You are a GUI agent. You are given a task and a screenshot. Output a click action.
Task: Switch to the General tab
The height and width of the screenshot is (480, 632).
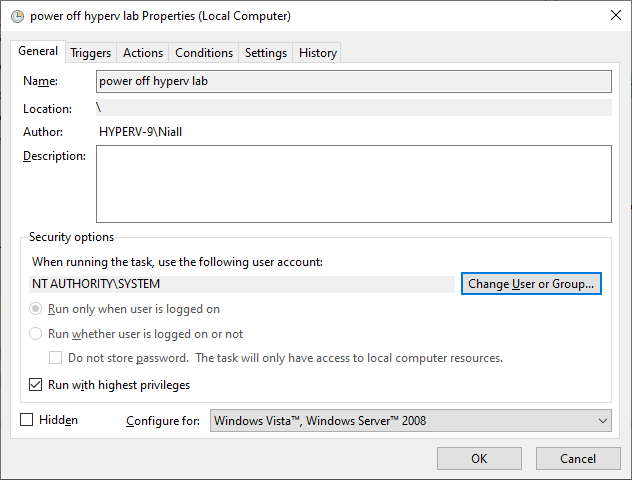click(x=38, y=51)
